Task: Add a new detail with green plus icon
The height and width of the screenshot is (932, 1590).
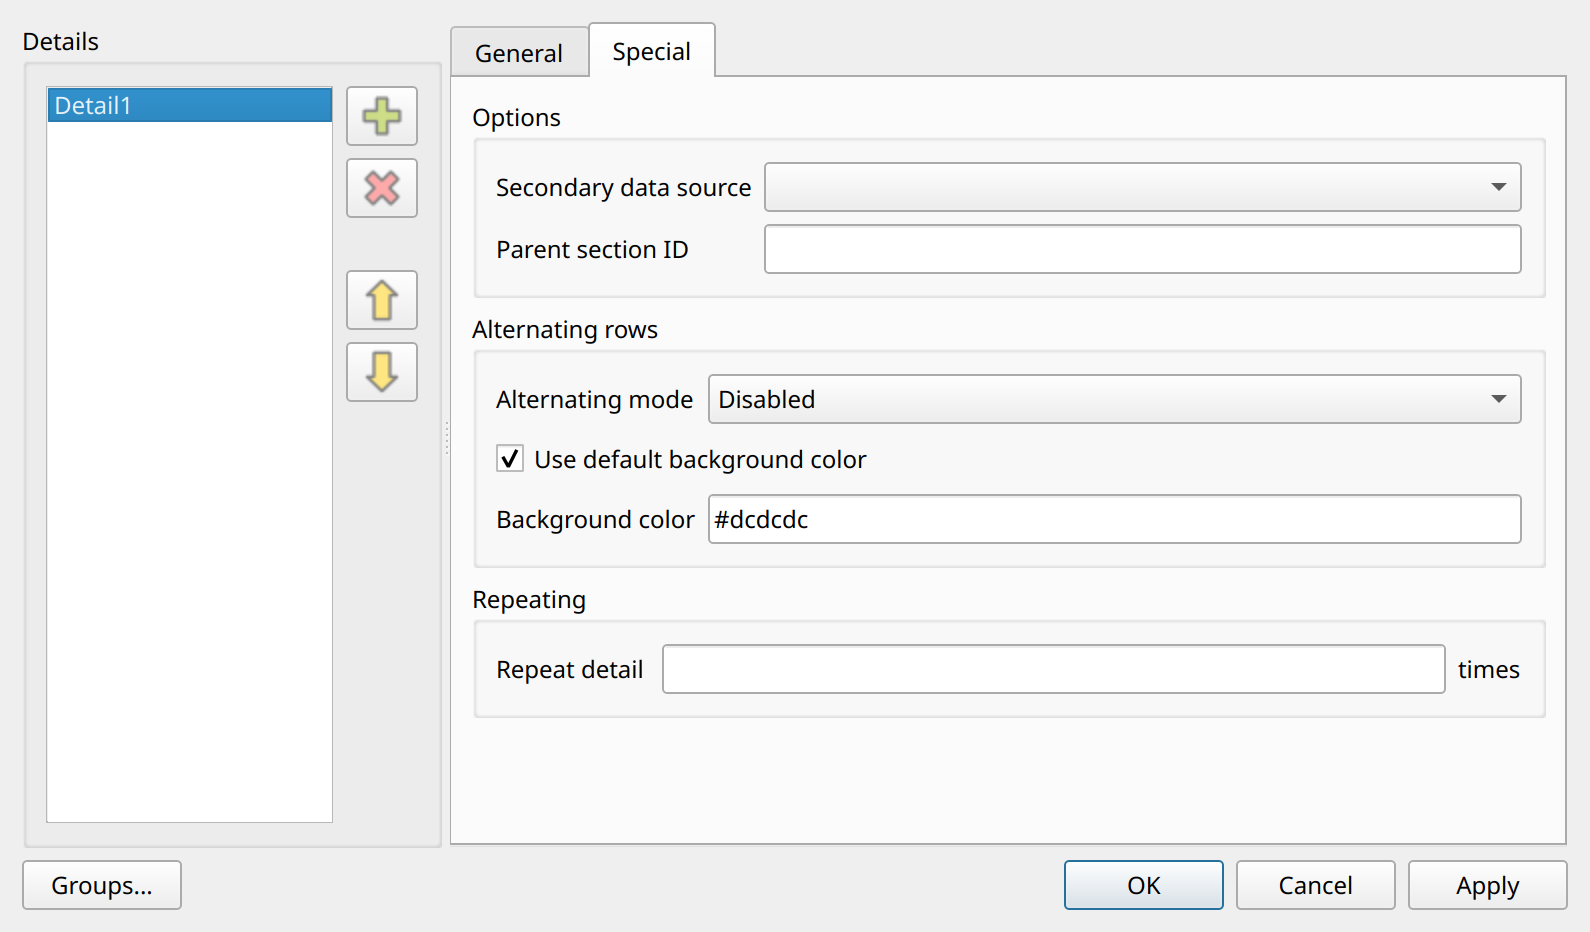Action: click(x=382, y=116)
